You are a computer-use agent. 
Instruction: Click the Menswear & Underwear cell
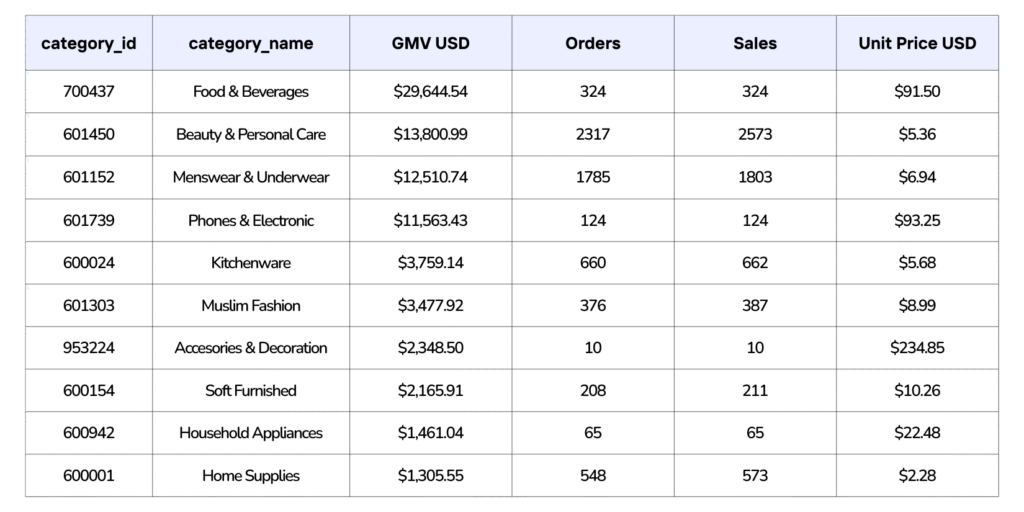(251, 177)
